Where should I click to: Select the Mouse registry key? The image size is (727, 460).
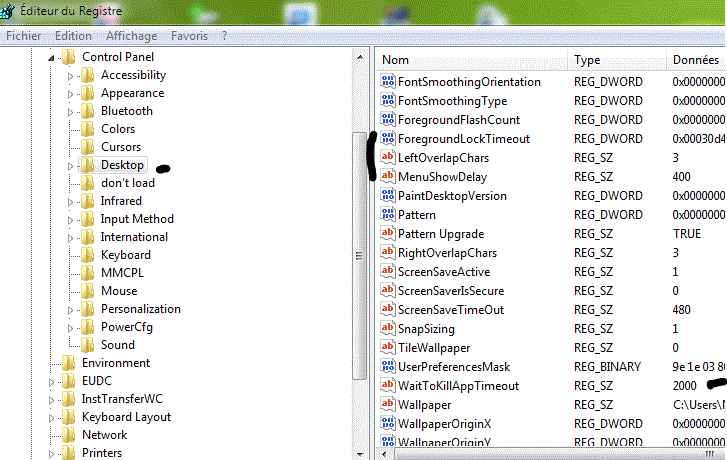[x=119, y=291]
